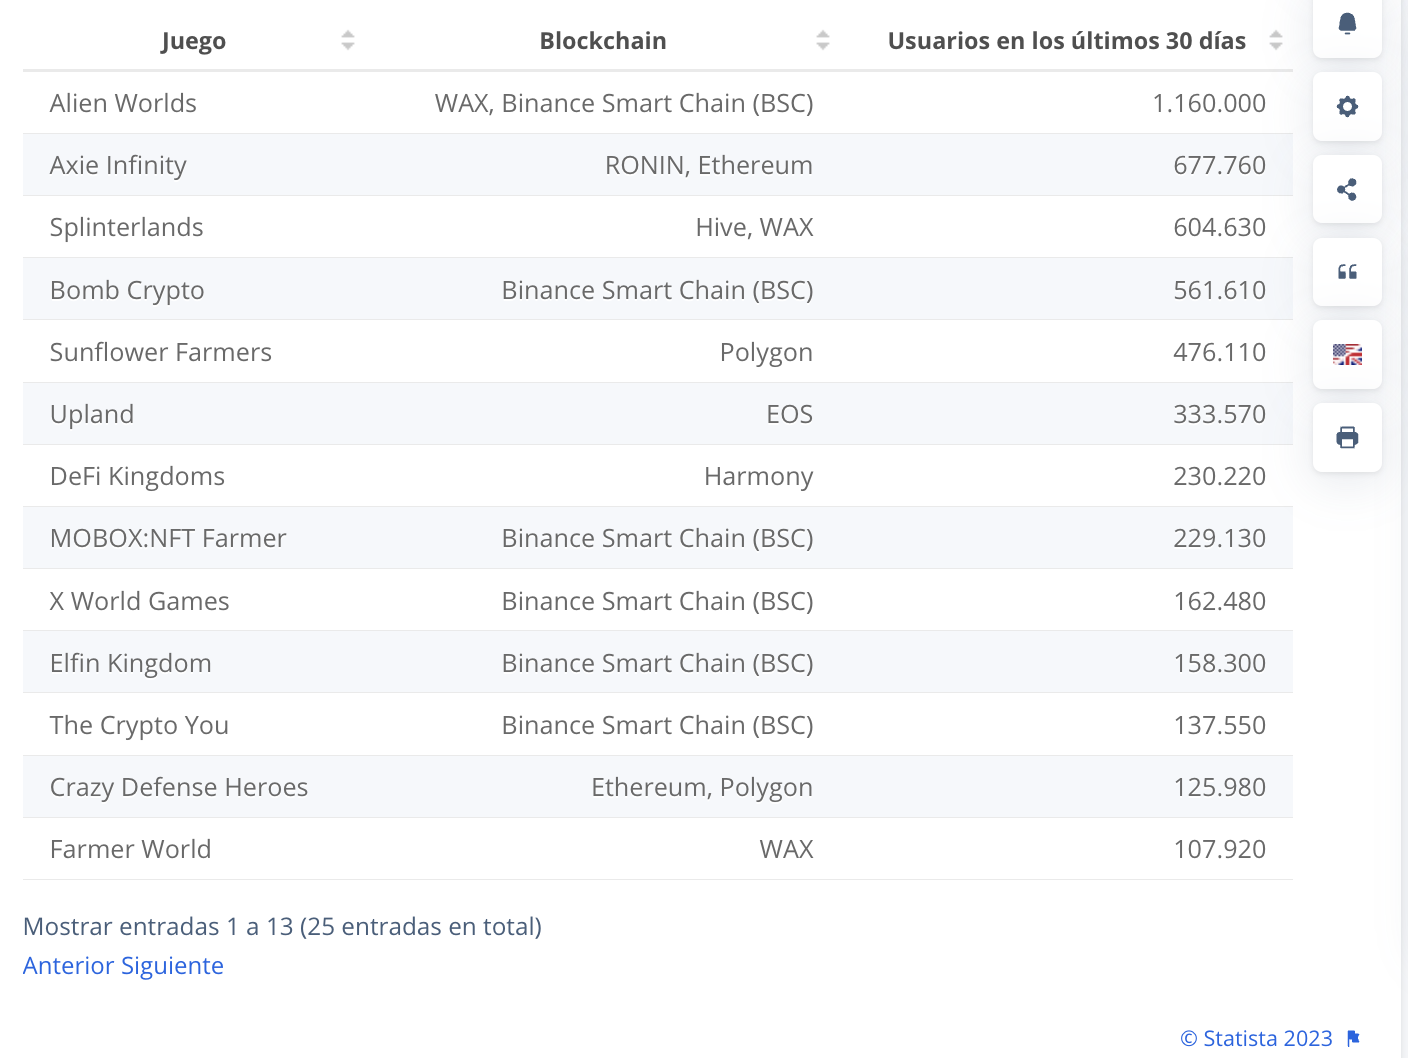Open the settings gear icon
This screenshot has width=1408, height=1058.
click(1347, 107)
